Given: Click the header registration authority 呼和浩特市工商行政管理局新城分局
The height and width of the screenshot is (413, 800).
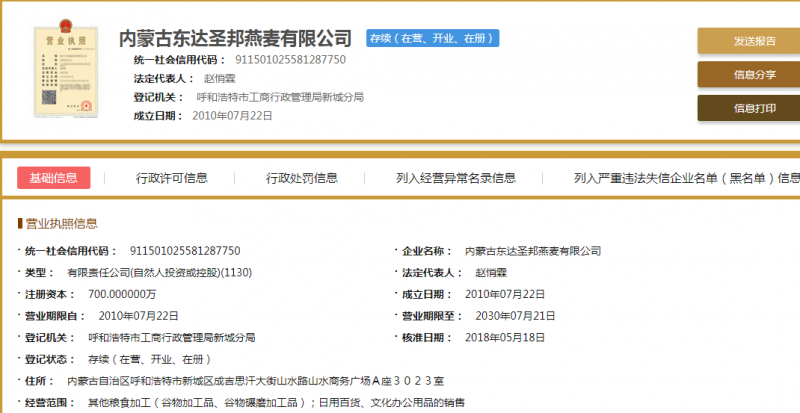Looking at the screenshot, I should pyautogui.click(x=280, y=98).
